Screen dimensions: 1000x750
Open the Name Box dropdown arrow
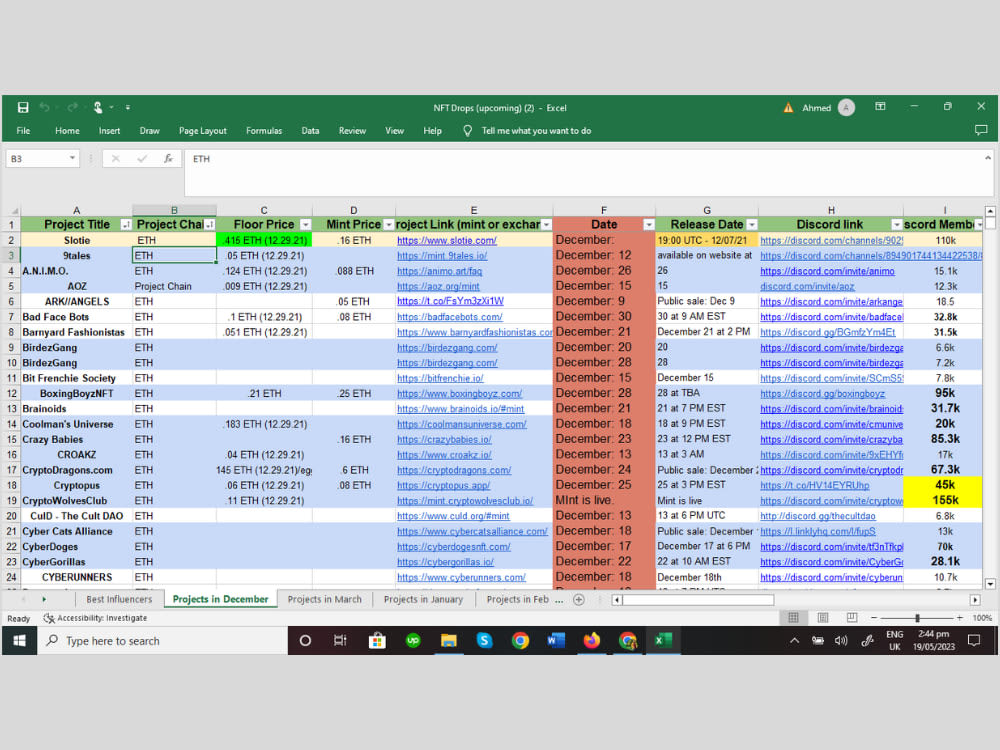tap(72, 158)
